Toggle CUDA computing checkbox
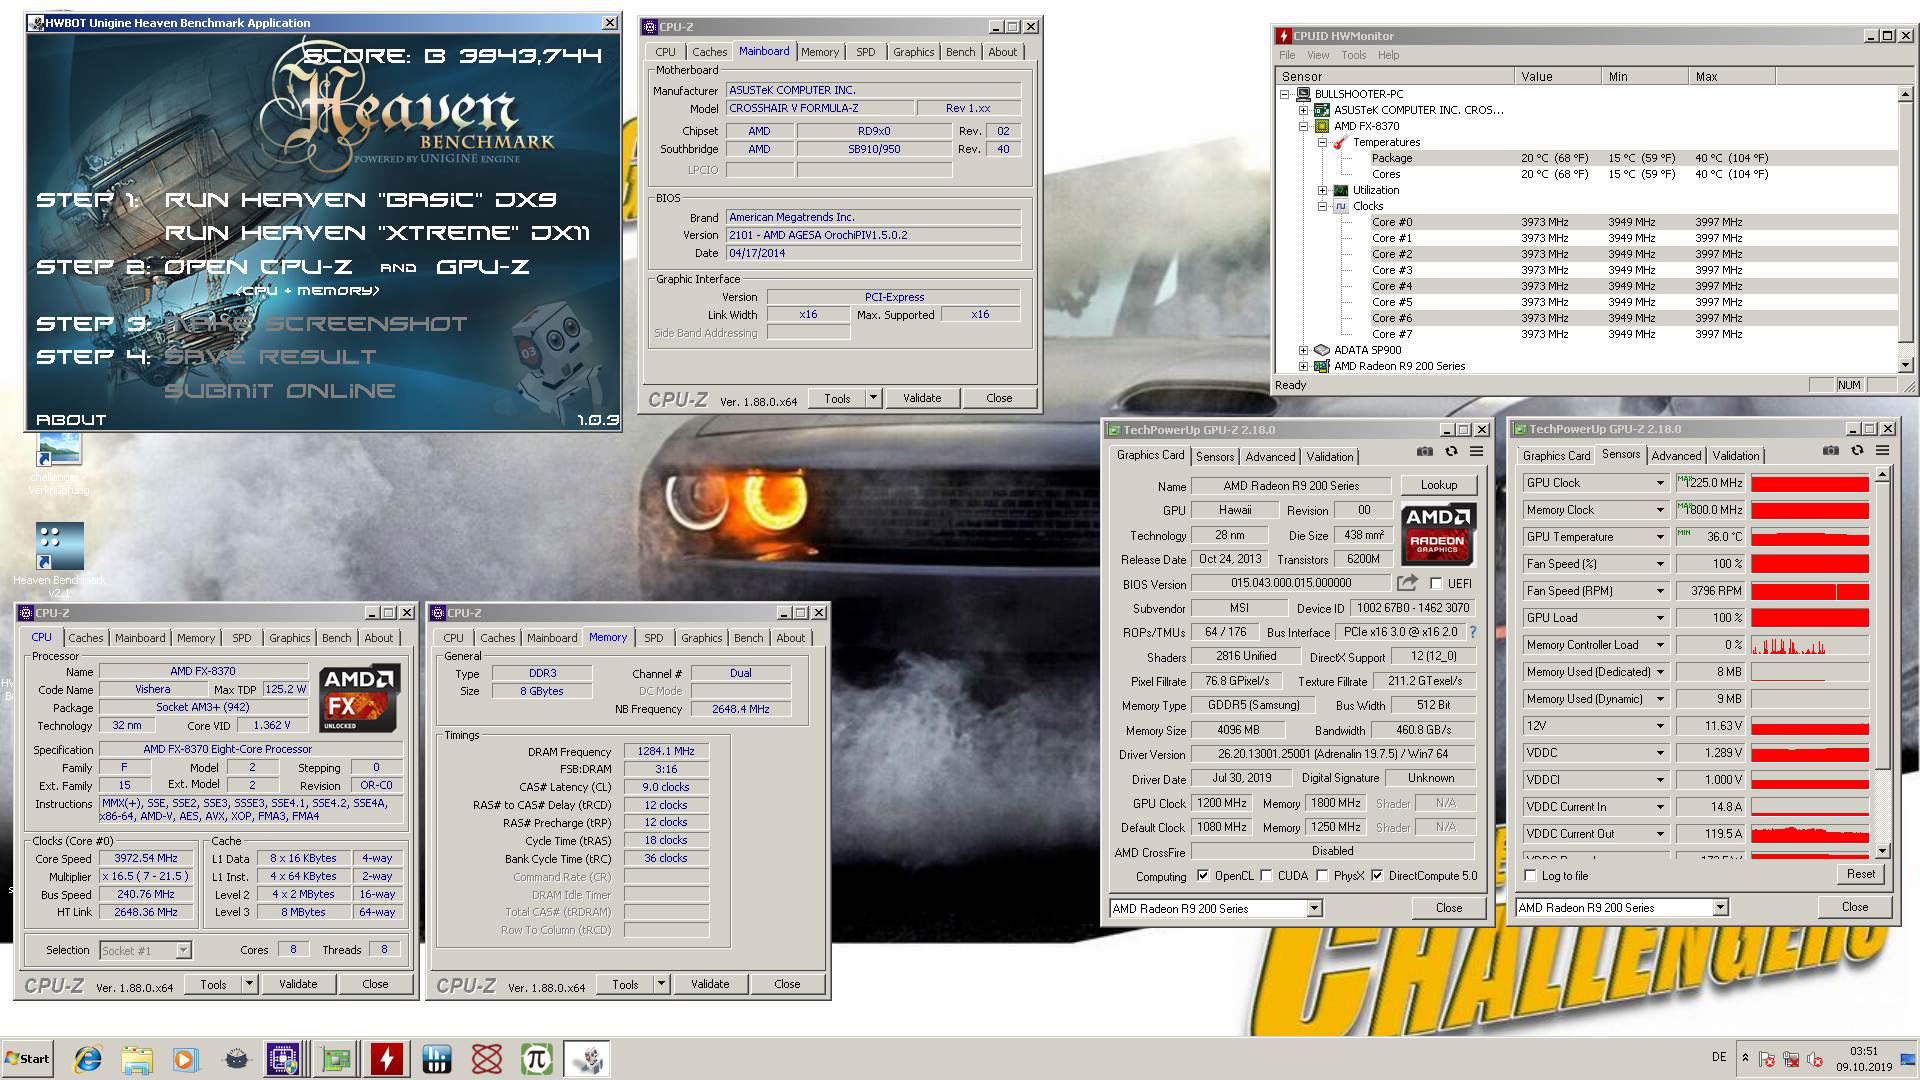Screen dimensions: 1920x1080 point(1266,875)
